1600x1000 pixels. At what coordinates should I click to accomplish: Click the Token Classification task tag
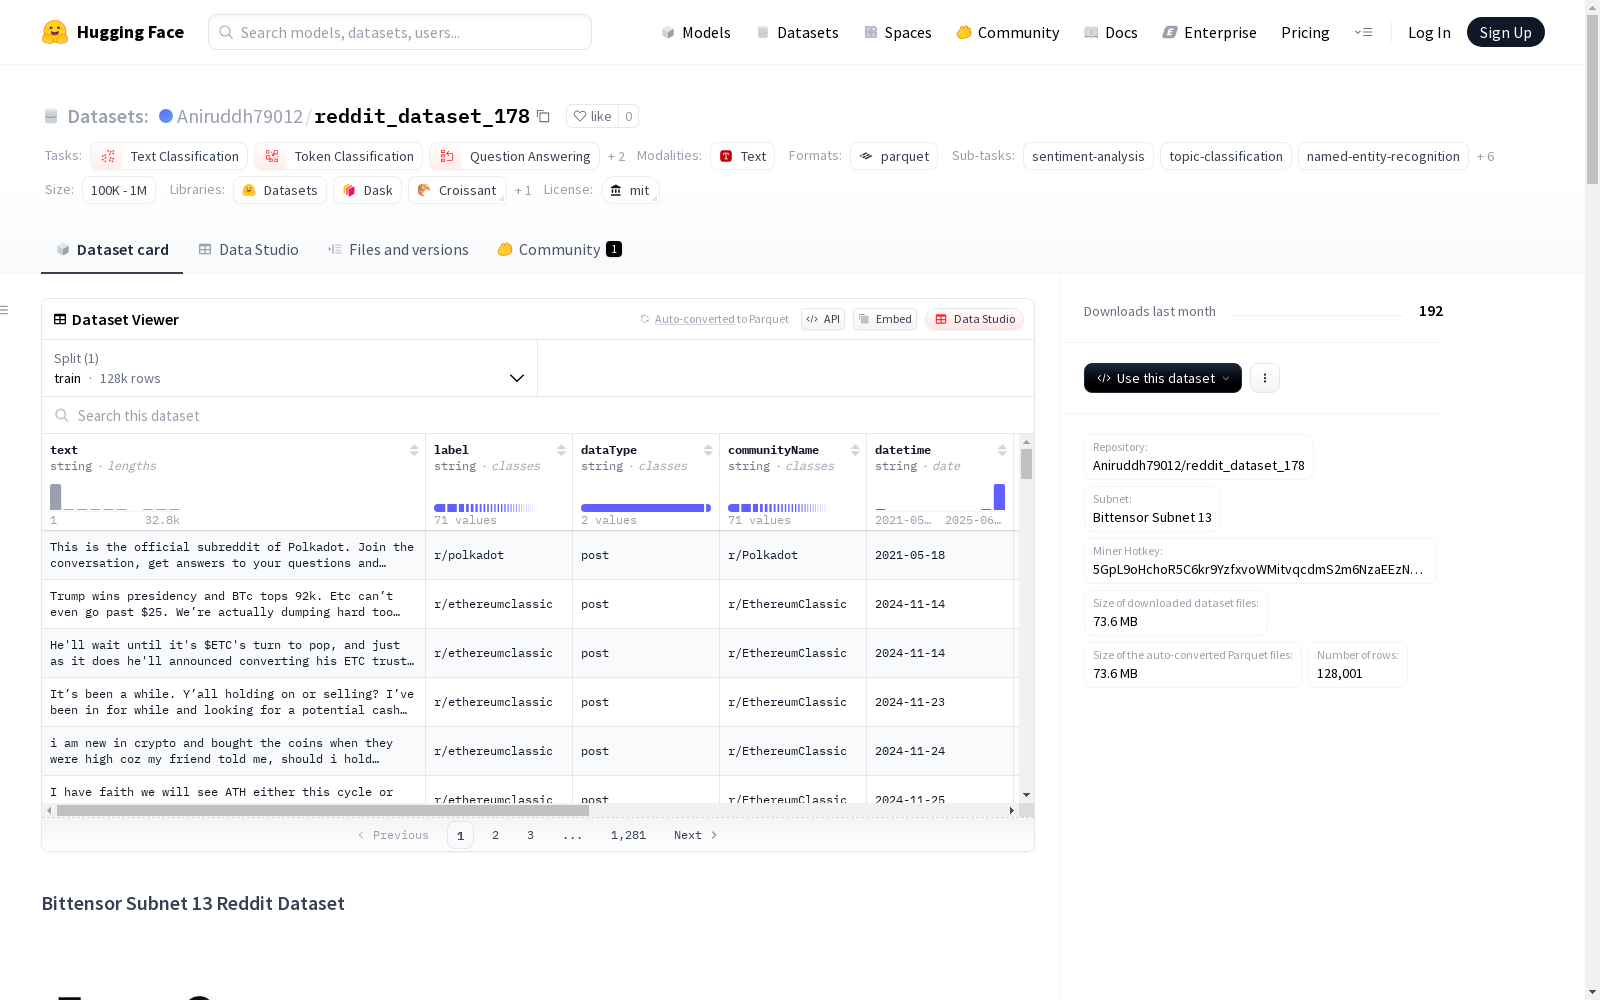338,156
